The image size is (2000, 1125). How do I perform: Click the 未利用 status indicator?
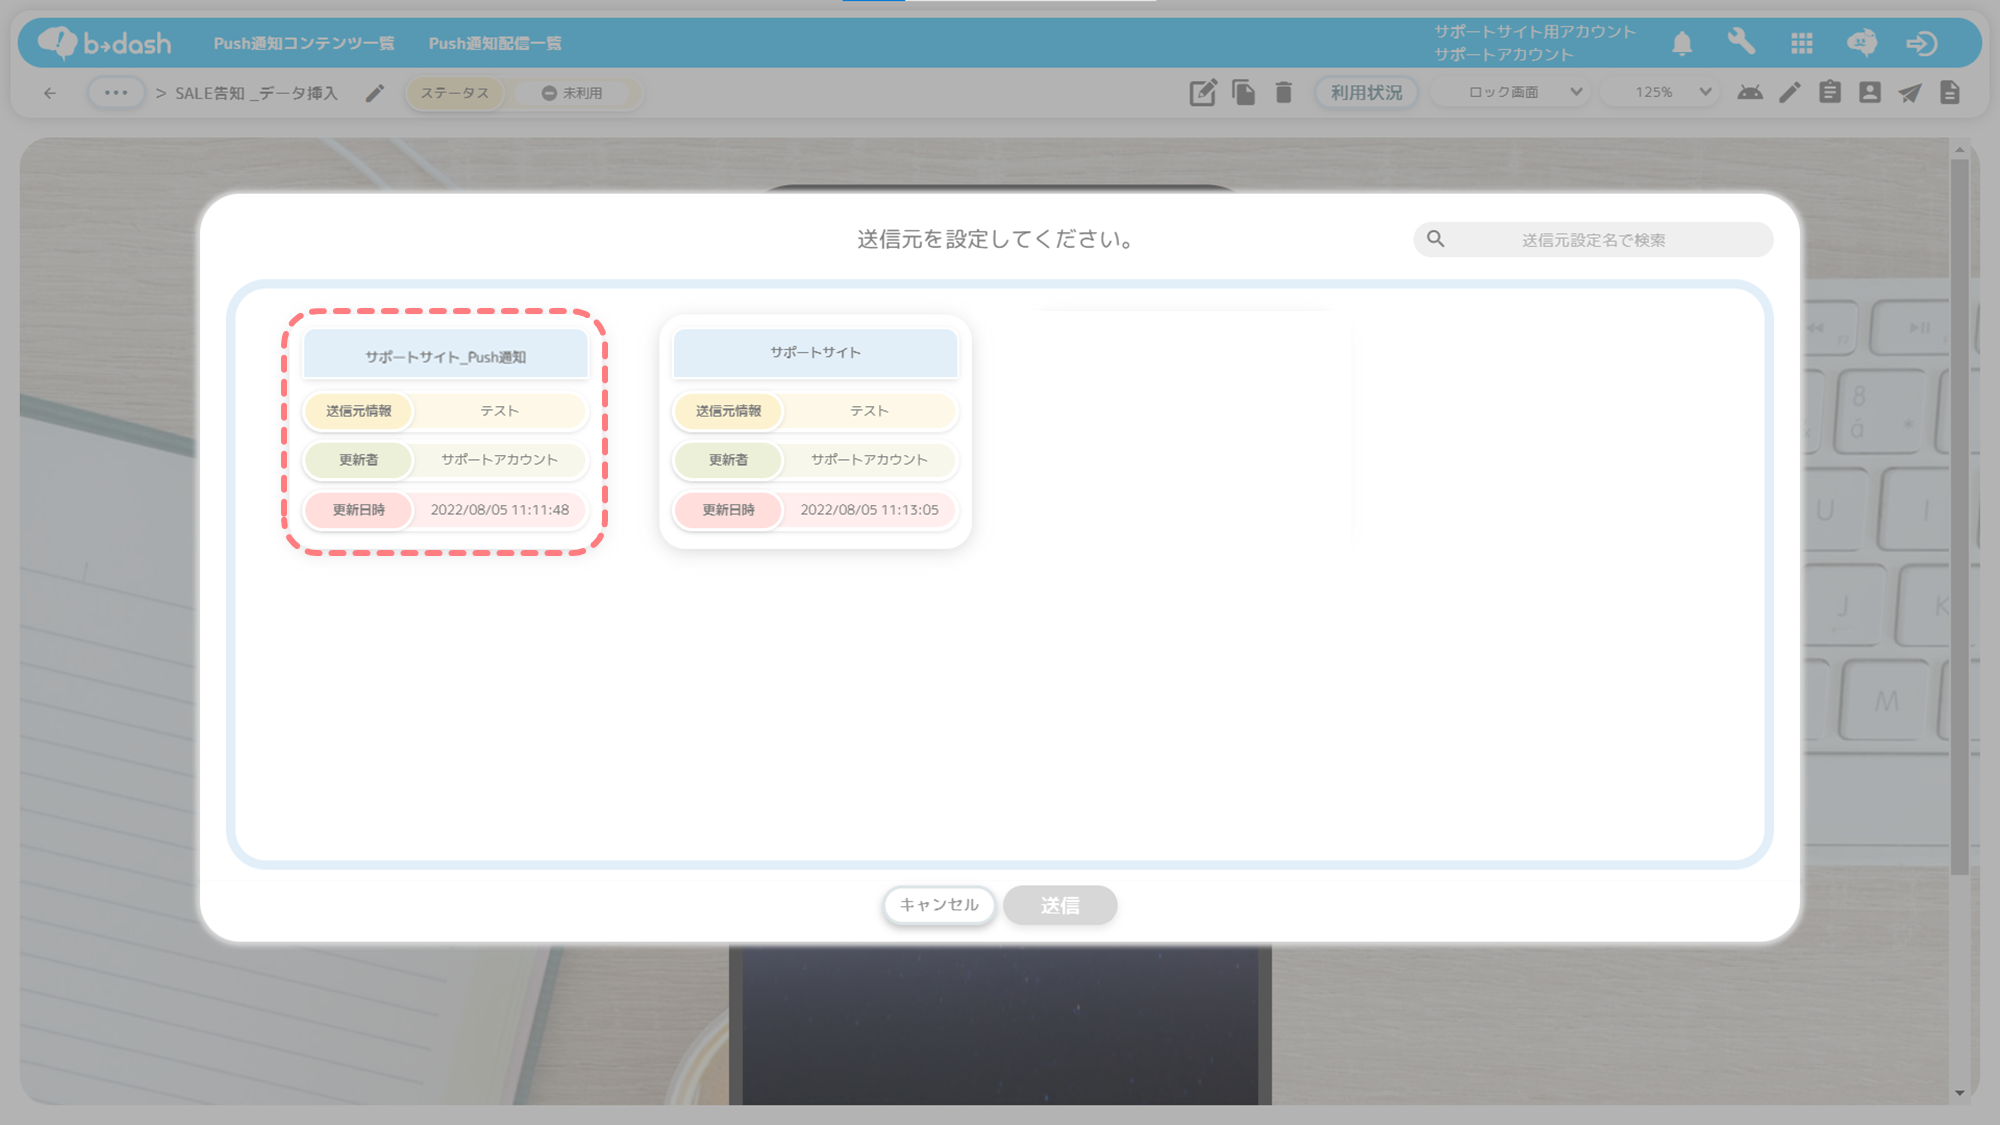573,93
